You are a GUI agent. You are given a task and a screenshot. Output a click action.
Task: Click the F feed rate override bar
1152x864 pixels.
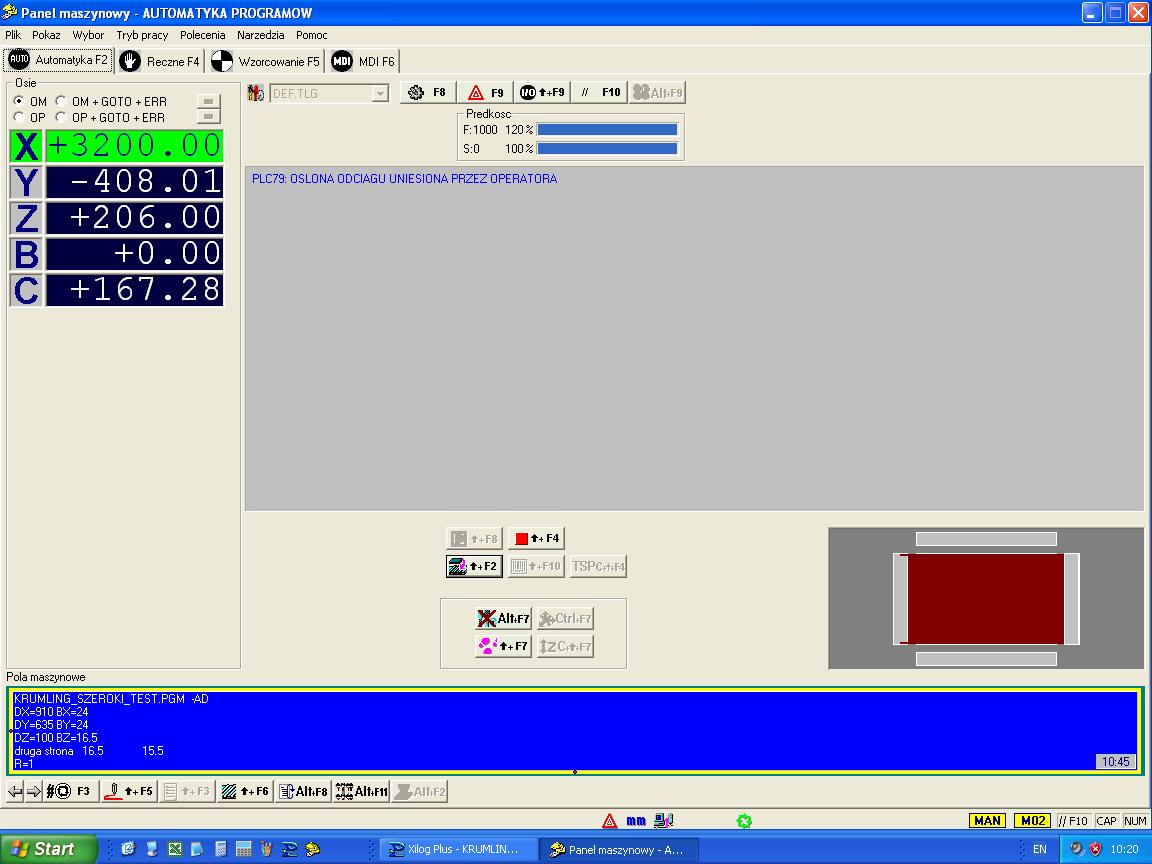607,130
